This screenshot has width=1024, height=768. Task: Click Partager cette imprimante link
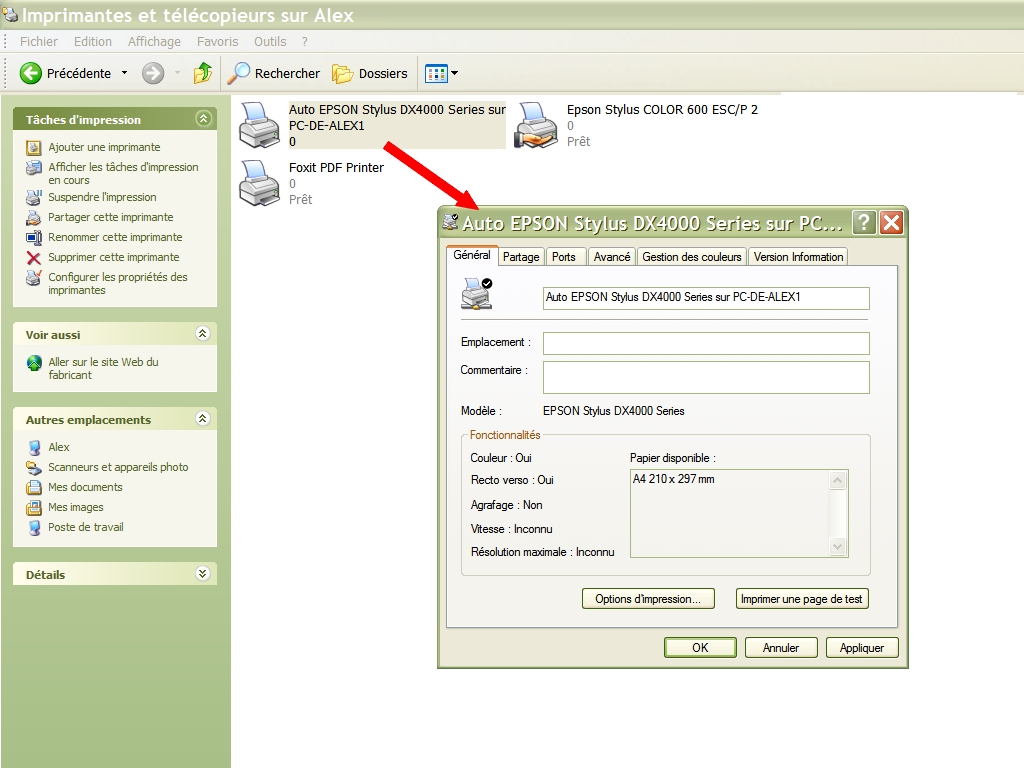[x=111, y=217]
